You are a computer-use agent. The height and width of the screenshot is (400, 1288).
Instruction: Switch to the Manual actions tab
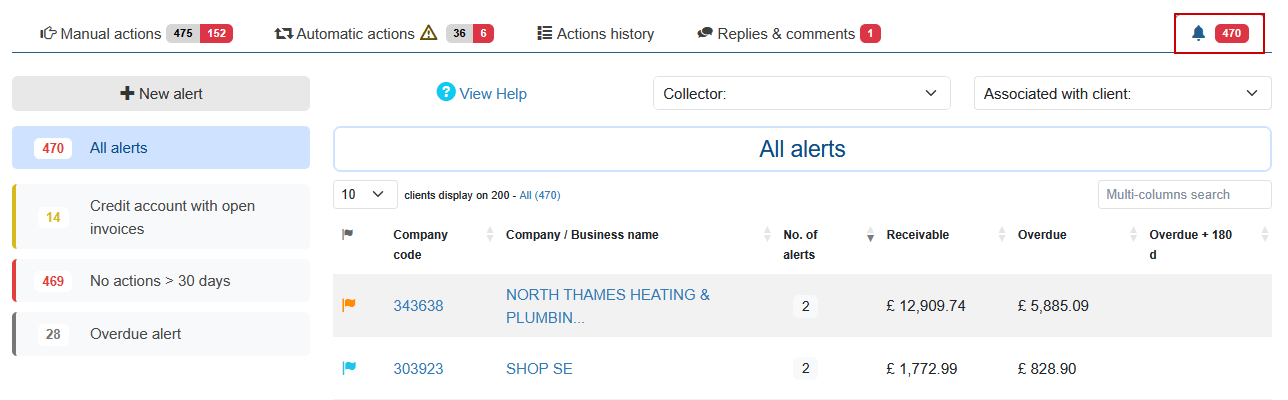coord(100,34)
